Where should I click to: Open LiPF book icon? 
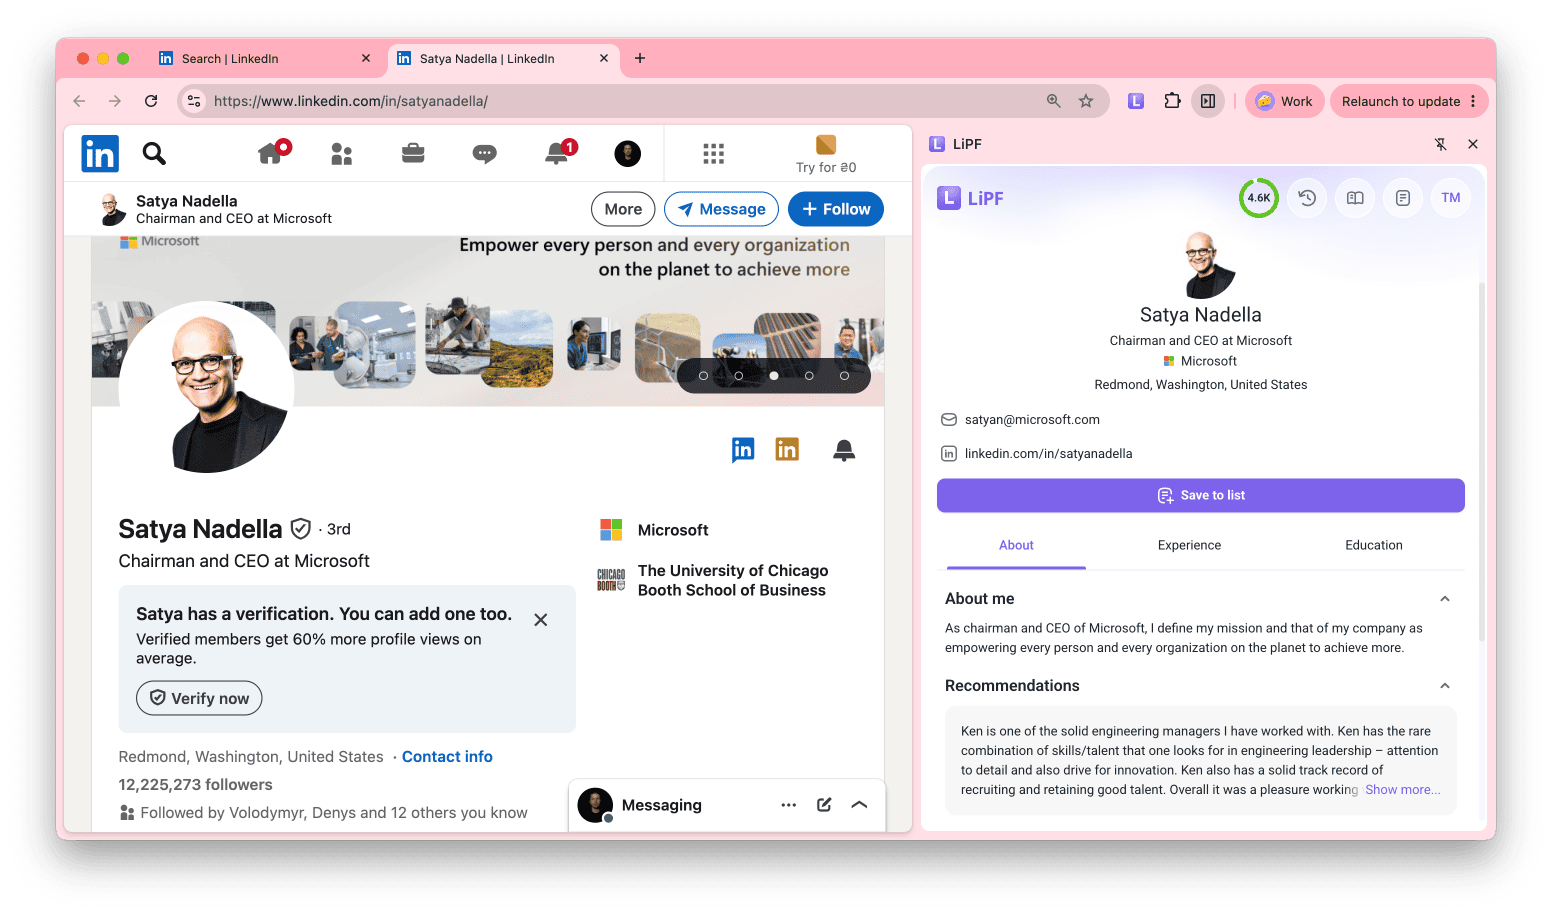pos(1355,198)
